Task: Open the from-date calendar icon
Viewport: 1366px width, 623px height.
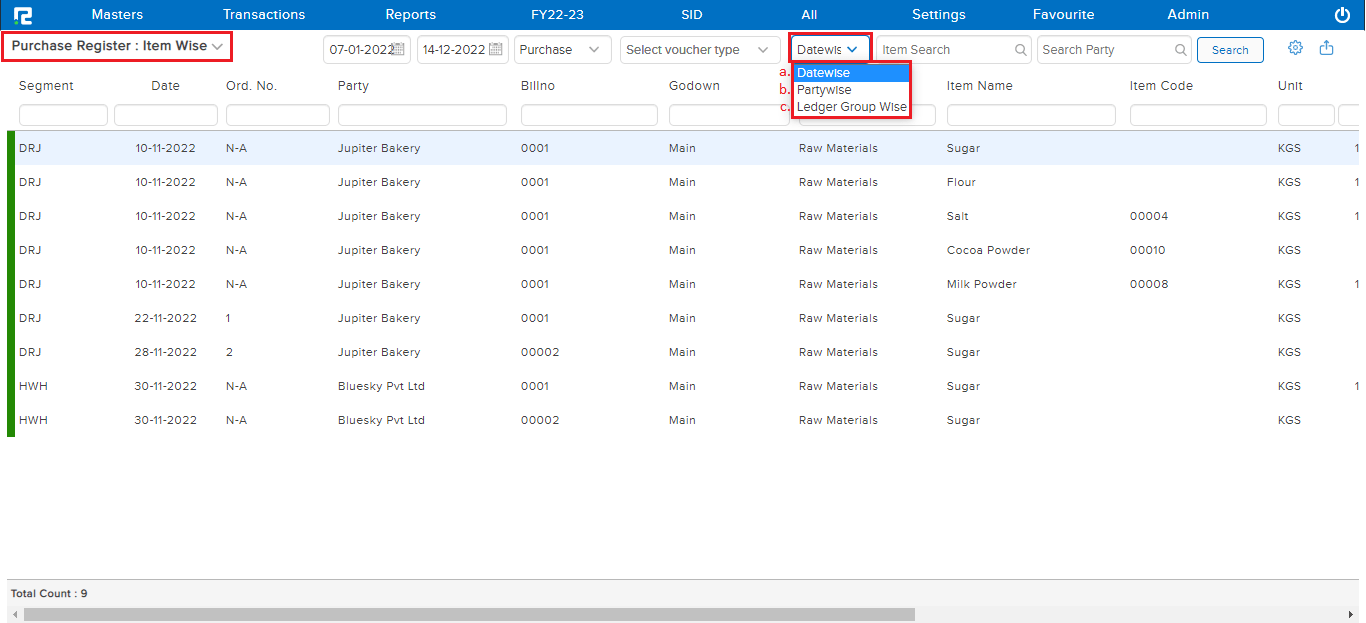Action: [399, 50]
